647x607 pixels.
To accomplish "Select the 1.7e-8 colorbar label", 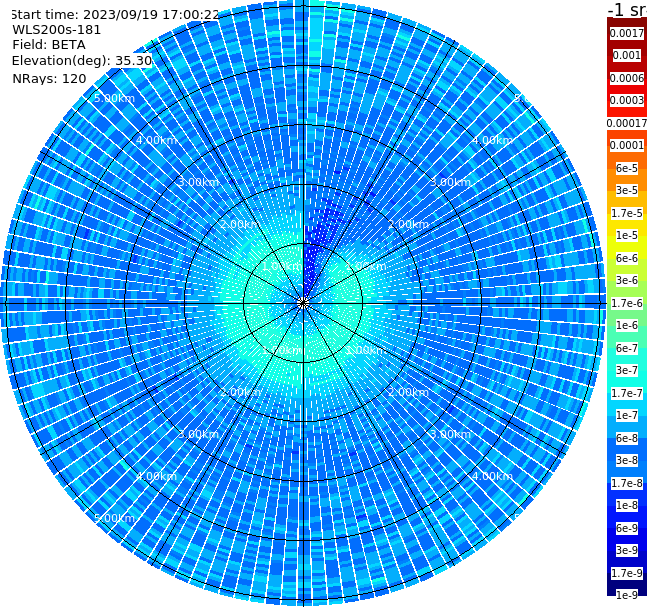I will tap(627, 483).
